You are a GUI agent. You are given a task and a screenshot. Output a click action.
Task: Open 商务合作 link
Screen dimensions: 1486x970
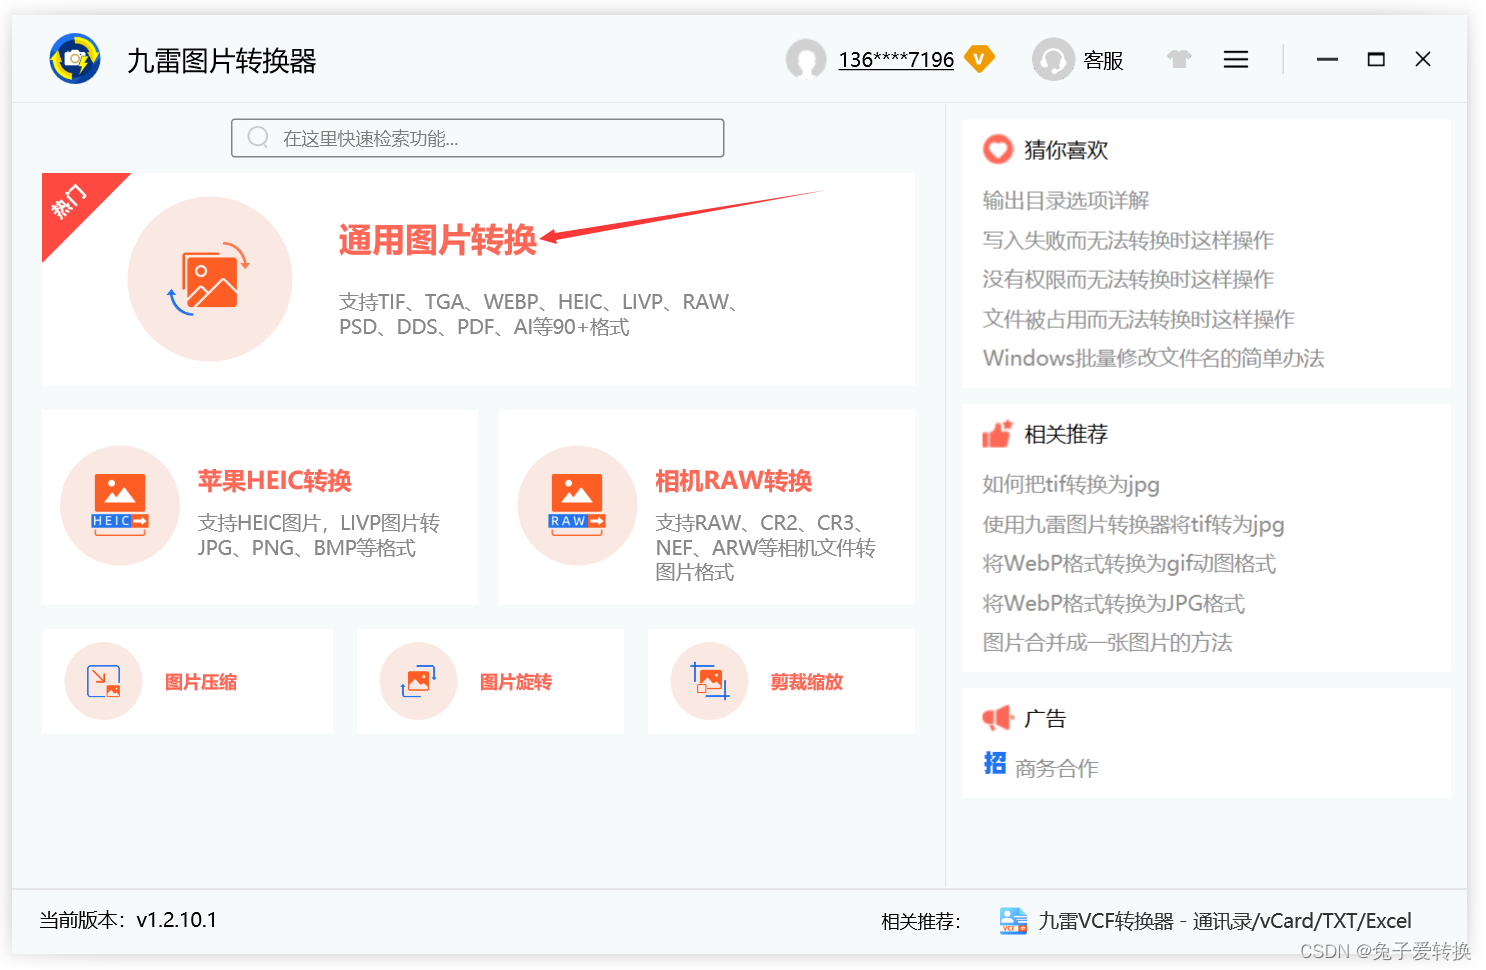click(1056, 768)
